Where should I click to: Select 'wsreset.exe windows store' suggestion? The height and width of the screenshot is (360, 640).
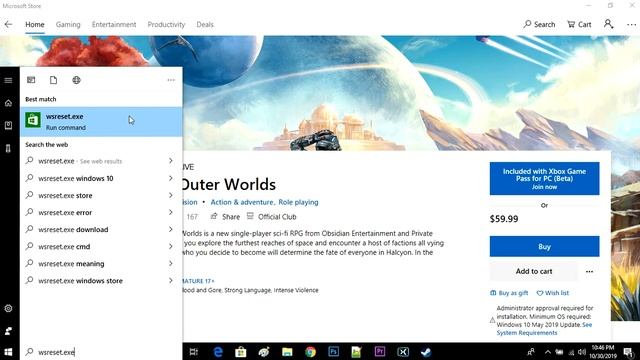pos(101,281)
